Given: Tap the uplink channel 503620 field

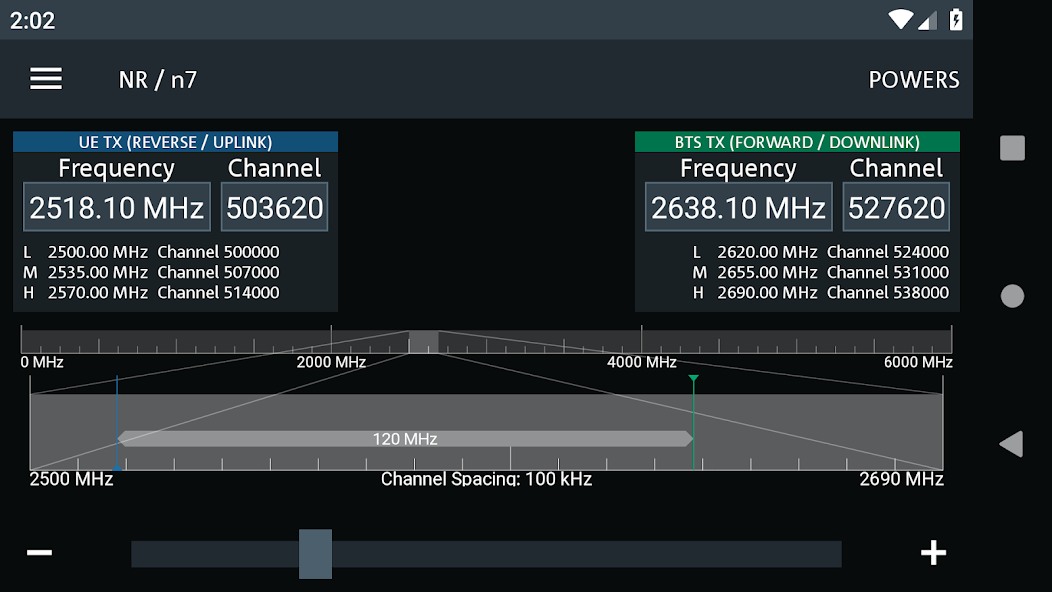Looking at the screenshot, I should [274, 206].
